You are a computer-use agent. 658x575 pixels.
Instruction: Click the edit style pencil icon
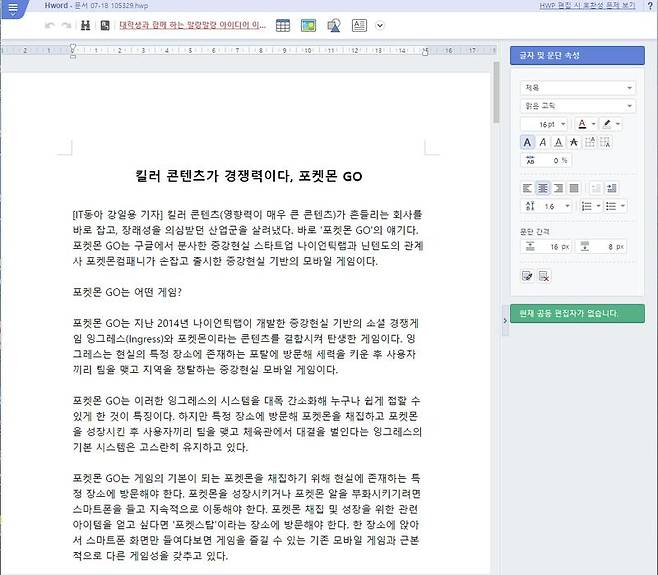[x=527, y=276]
